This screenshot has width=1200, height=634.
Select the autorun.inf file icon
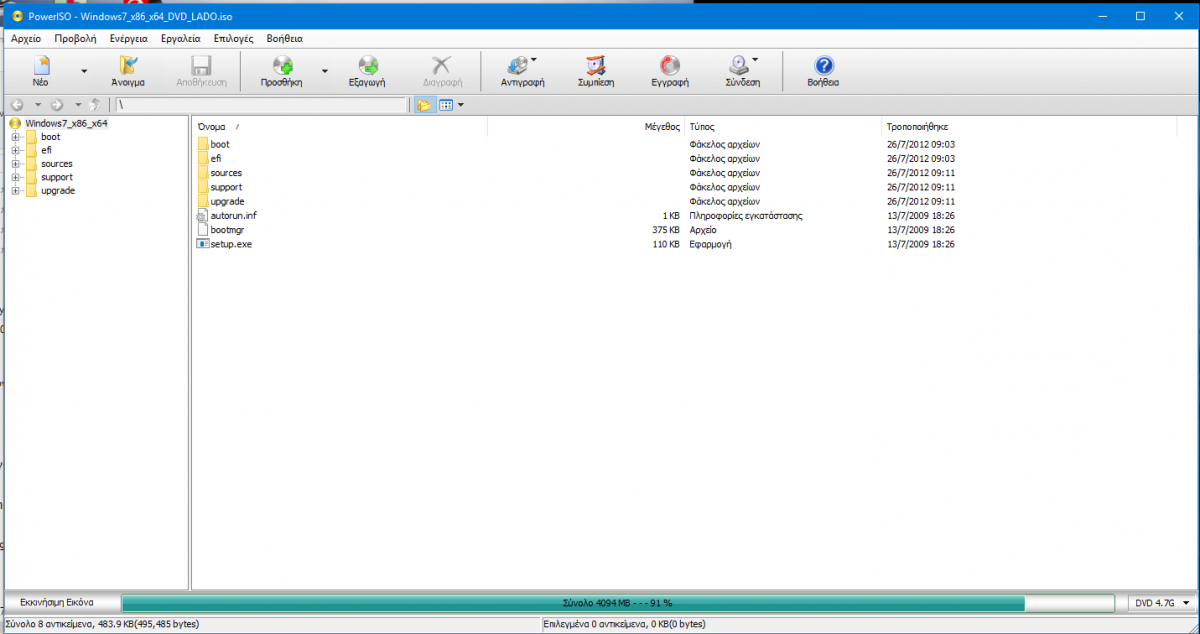(203, 216)
